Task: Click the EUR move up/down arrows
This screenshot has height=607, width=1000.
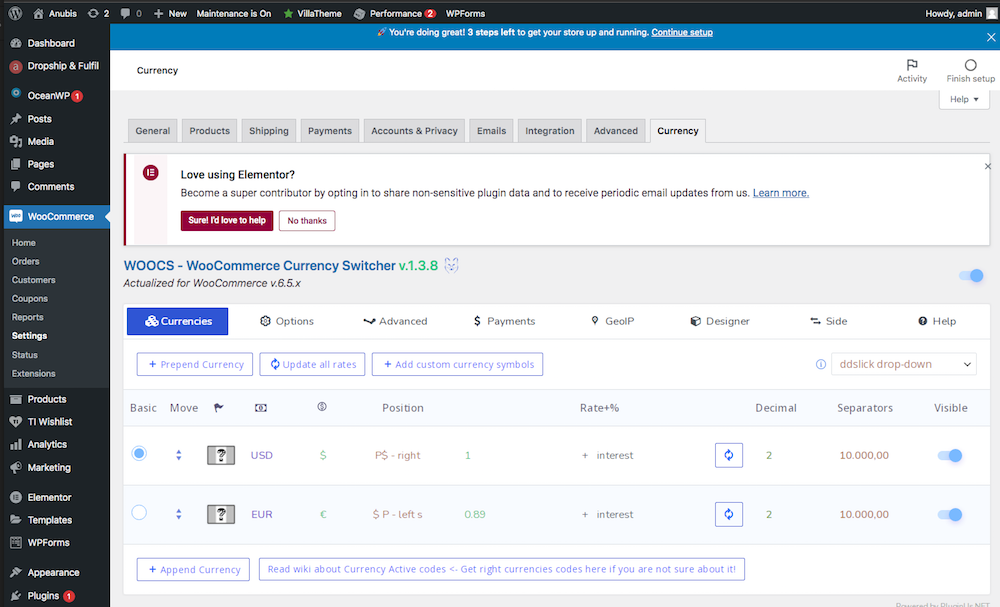Action: point(179,515)
